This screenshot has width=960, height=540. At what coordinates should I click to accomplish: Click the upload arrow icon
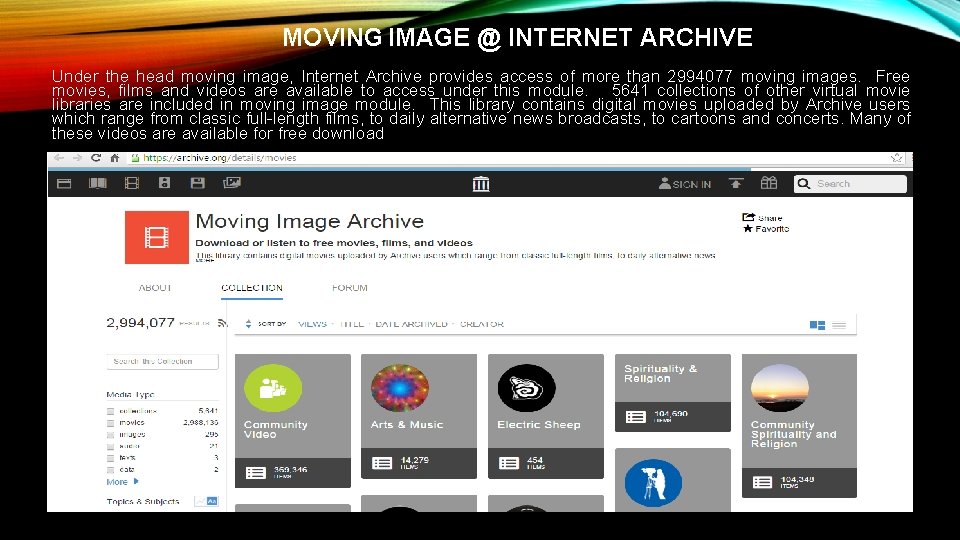coord(736,183)
